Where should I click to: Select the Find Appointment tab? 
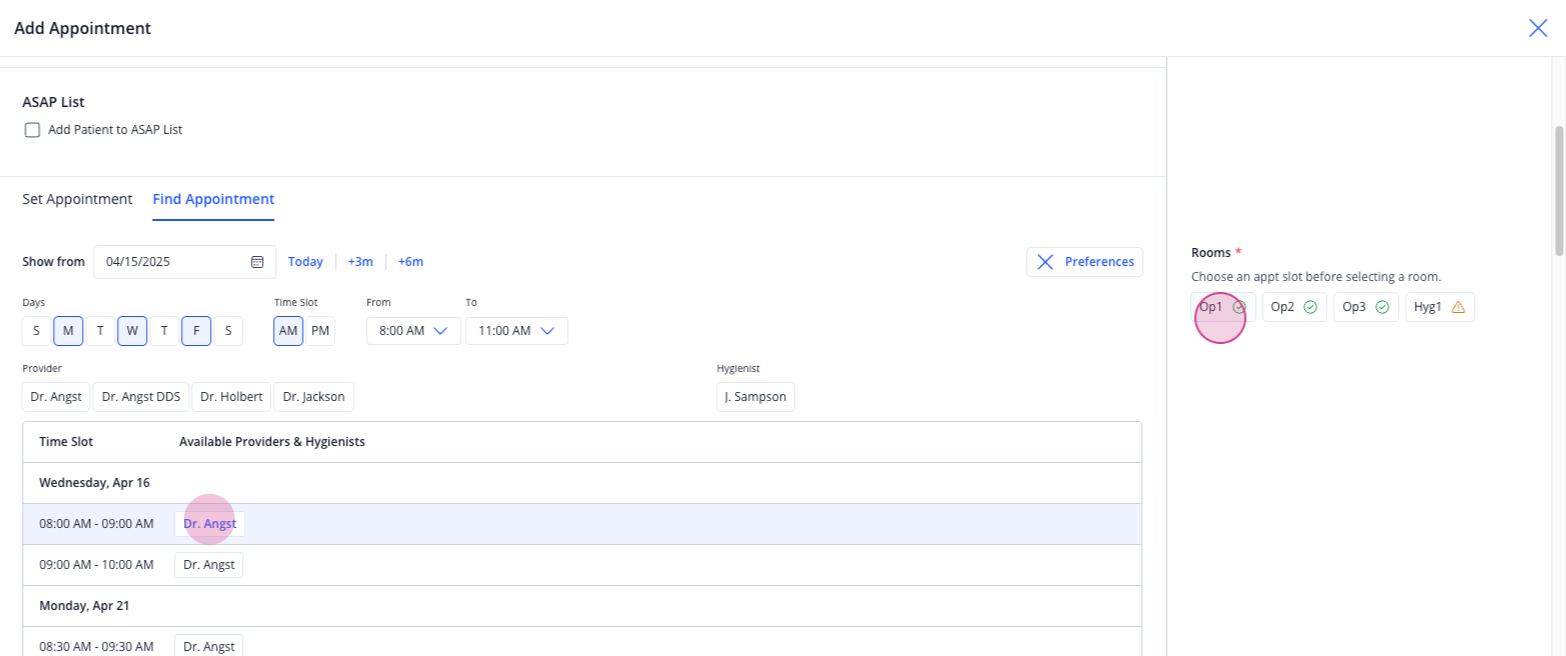[x=213, y=199]
